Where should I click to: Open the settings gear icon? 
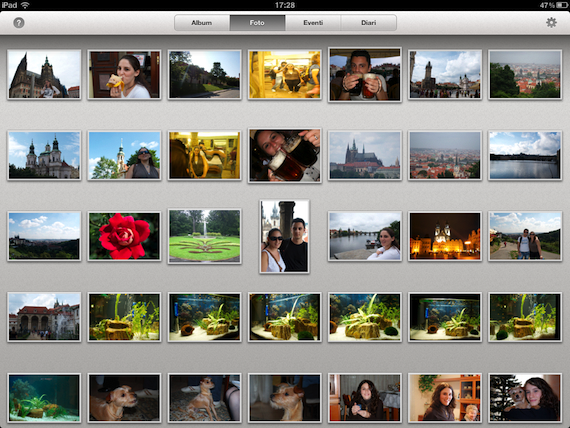551,23
